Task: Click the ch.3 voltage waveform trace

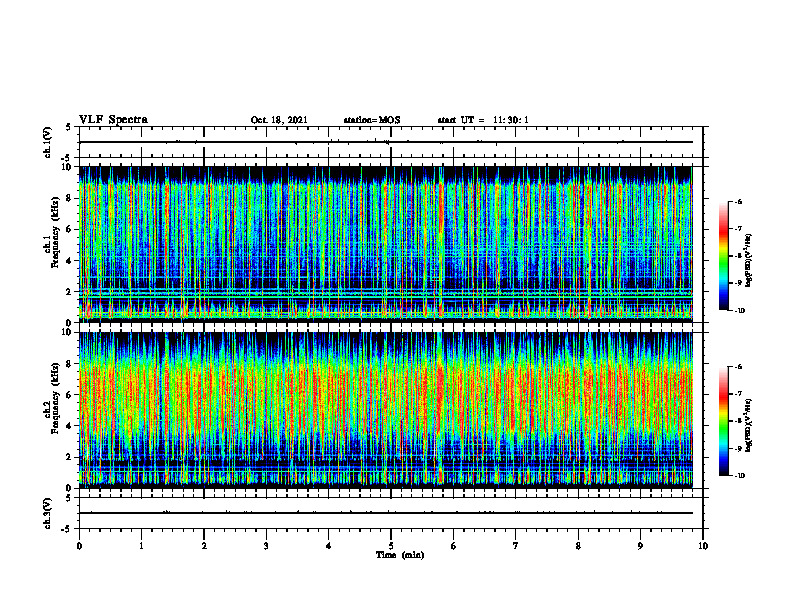Action: (x=386, y=513)
